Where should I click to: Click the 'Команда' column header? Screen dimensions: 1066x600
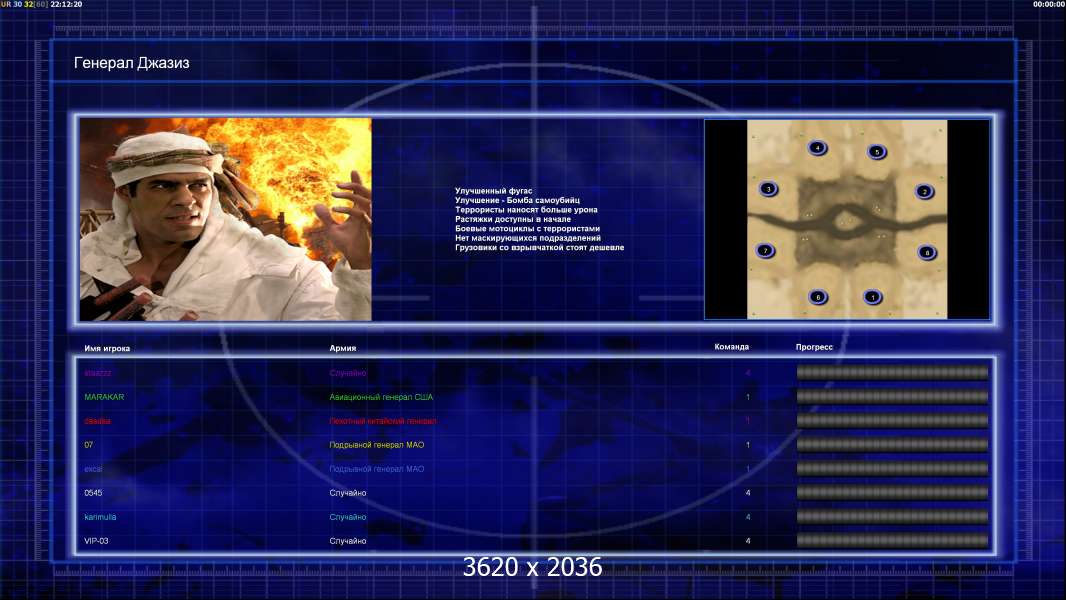pos(732,347)
